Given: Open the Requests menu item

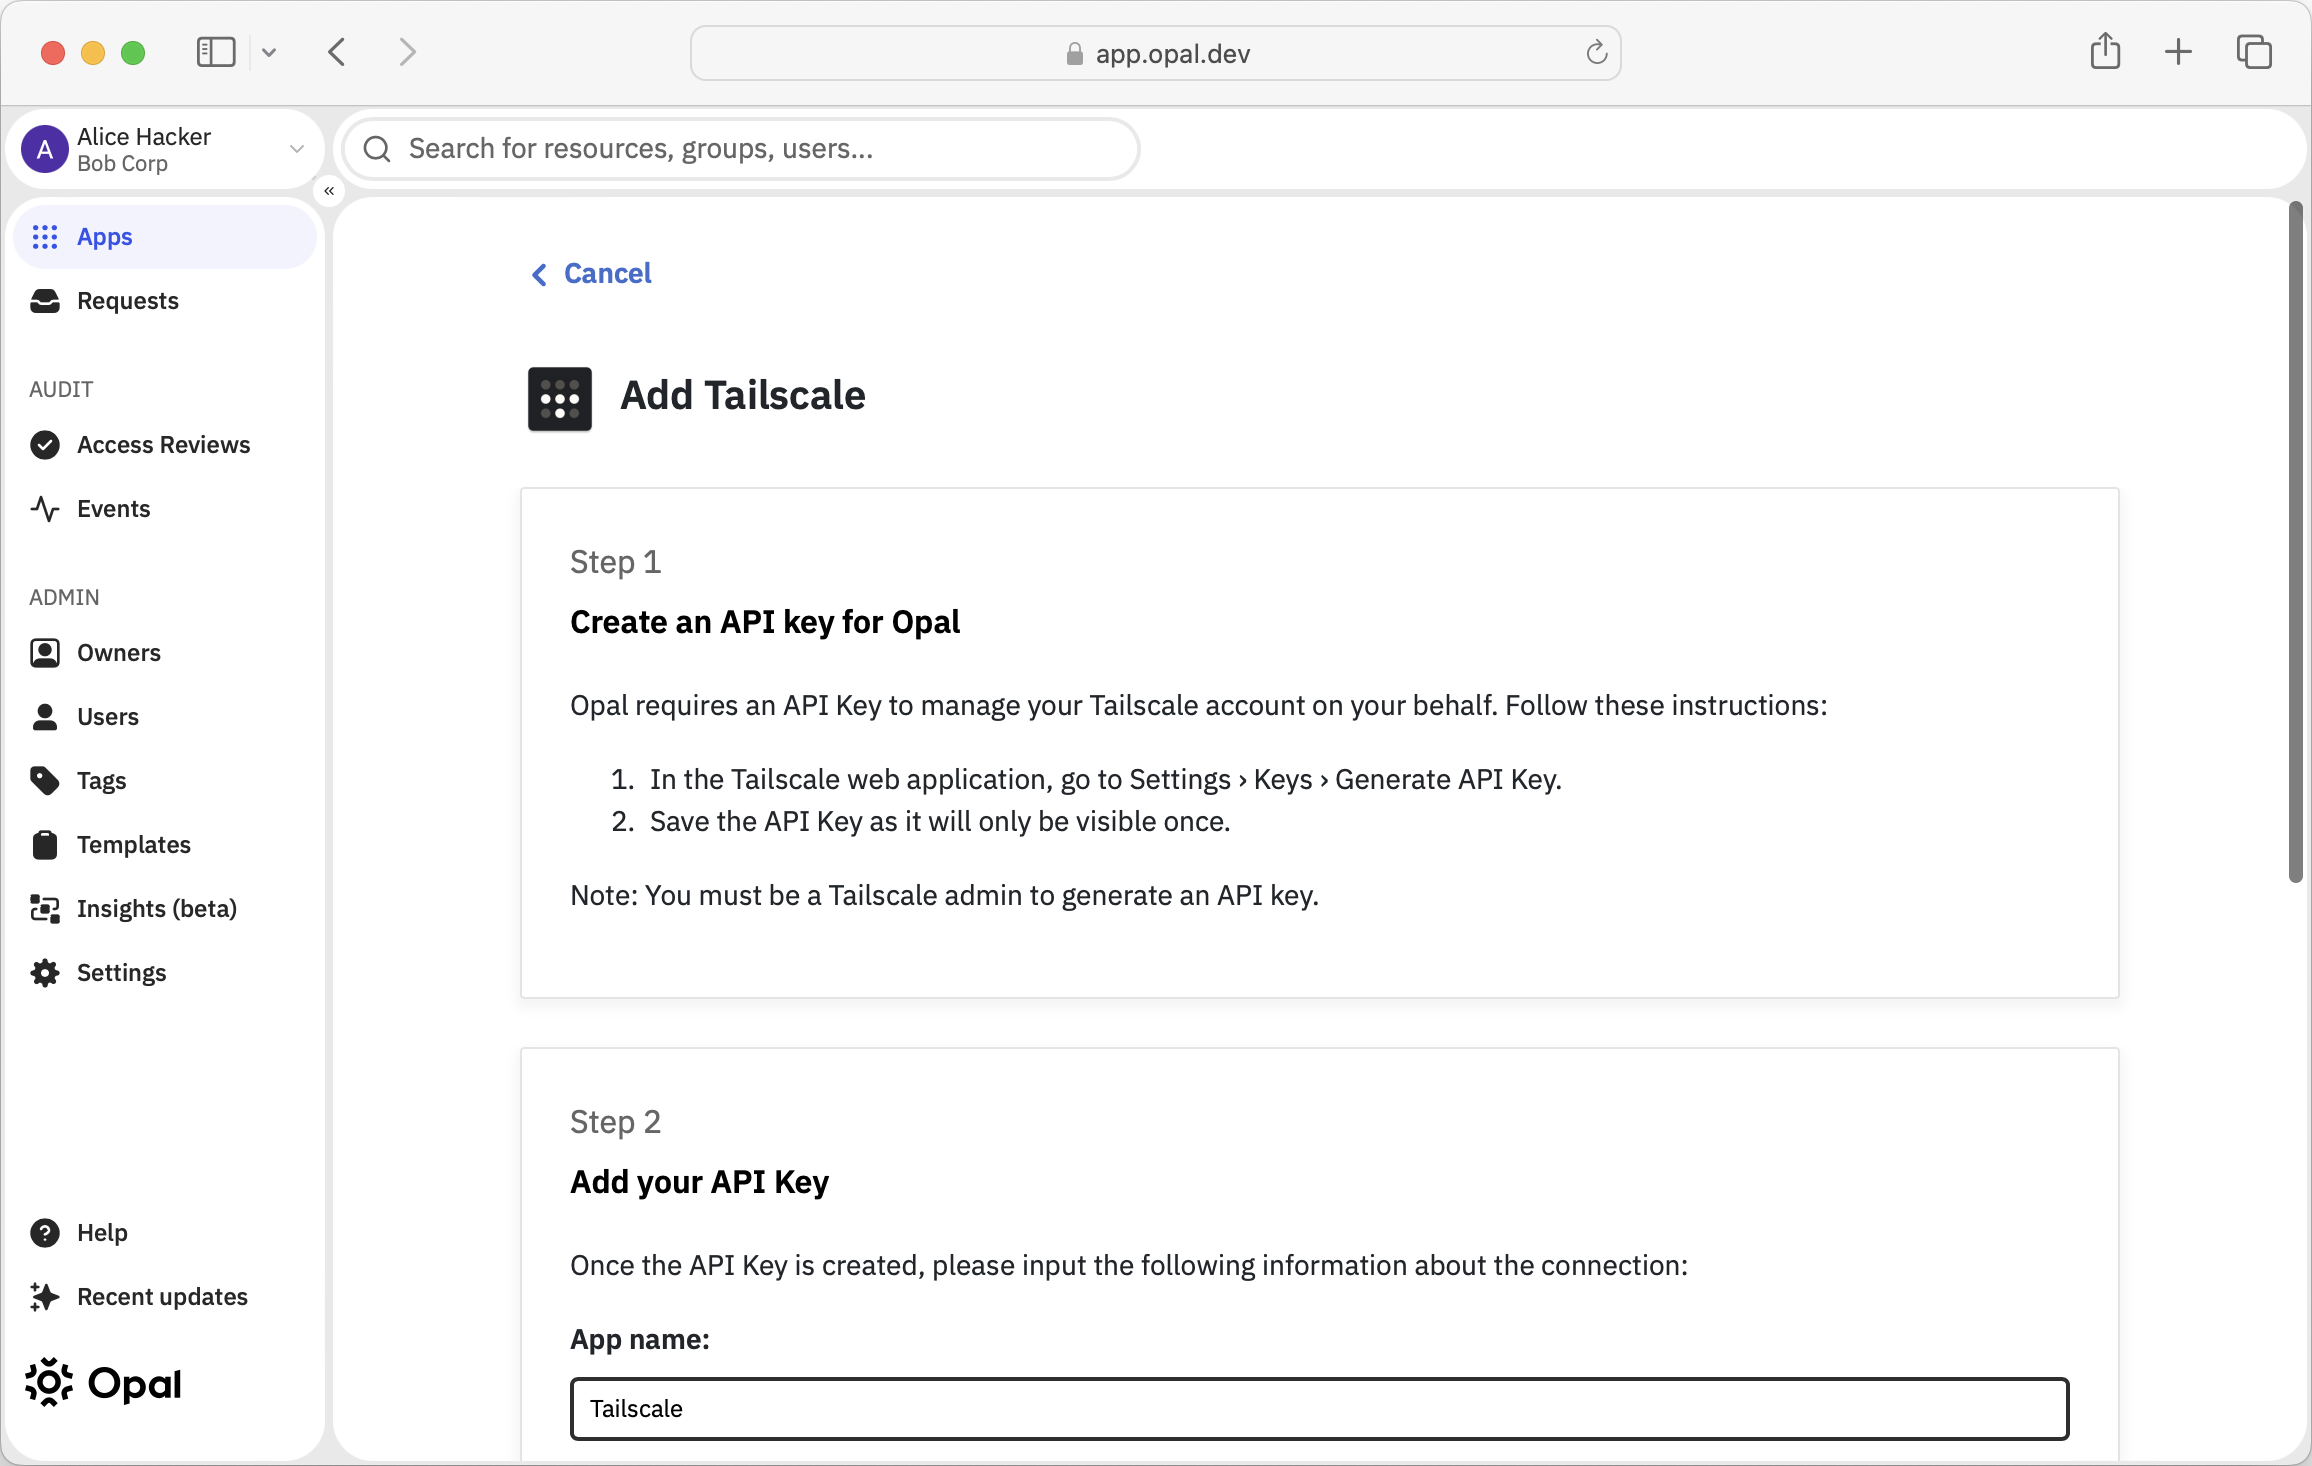Looking at the screenshot, I should click(x=166, y=301).
